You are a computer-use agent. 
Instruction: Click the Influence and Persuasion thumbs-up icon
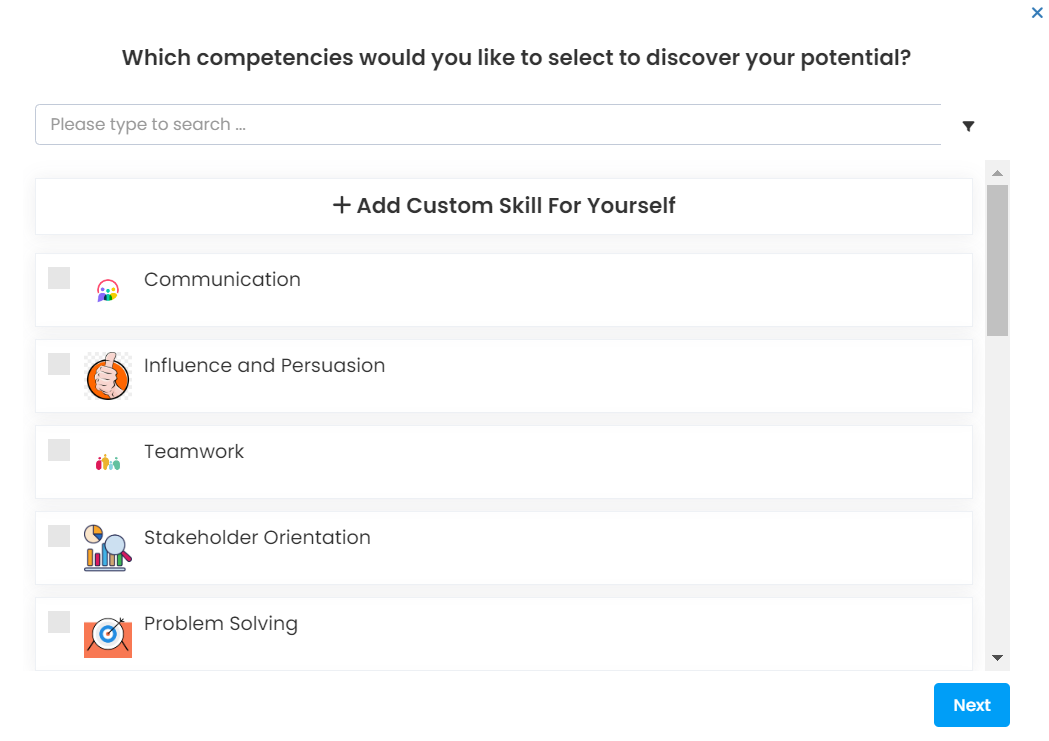click(108, 377)
